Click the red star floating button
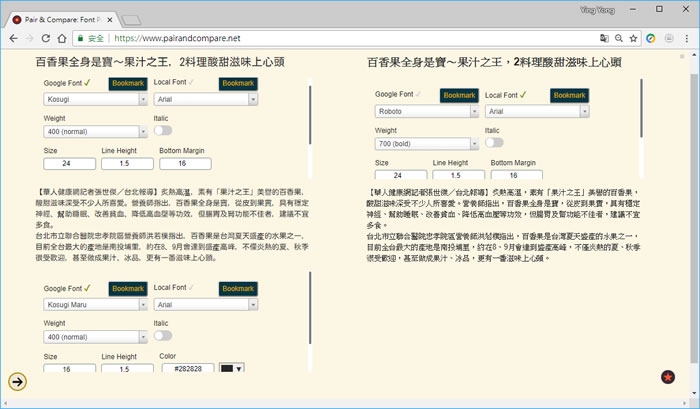 668,377
